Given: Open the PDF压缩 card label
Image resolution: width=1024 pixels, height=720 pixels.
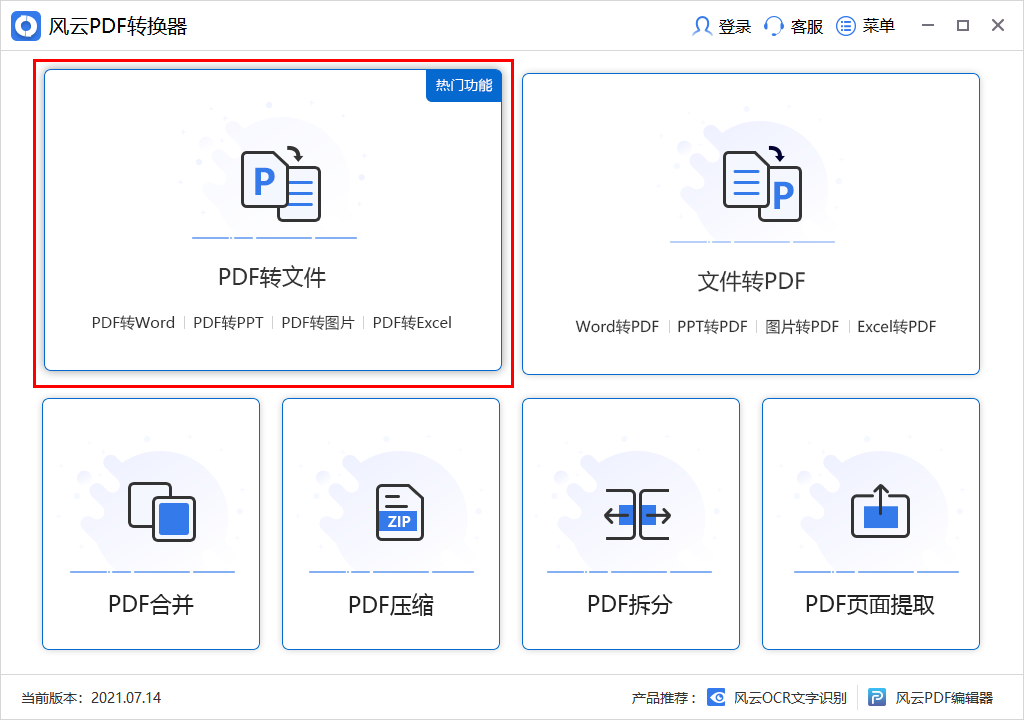Looking at the screenshot, I should pos(391,605).
